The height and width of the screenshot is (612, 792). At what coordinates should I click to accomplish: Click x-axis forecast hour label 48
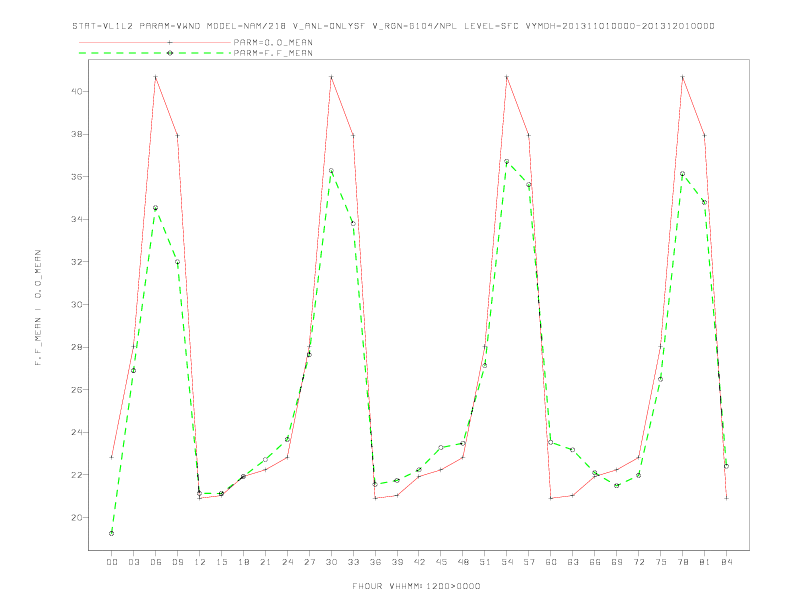tap(463, 562)
